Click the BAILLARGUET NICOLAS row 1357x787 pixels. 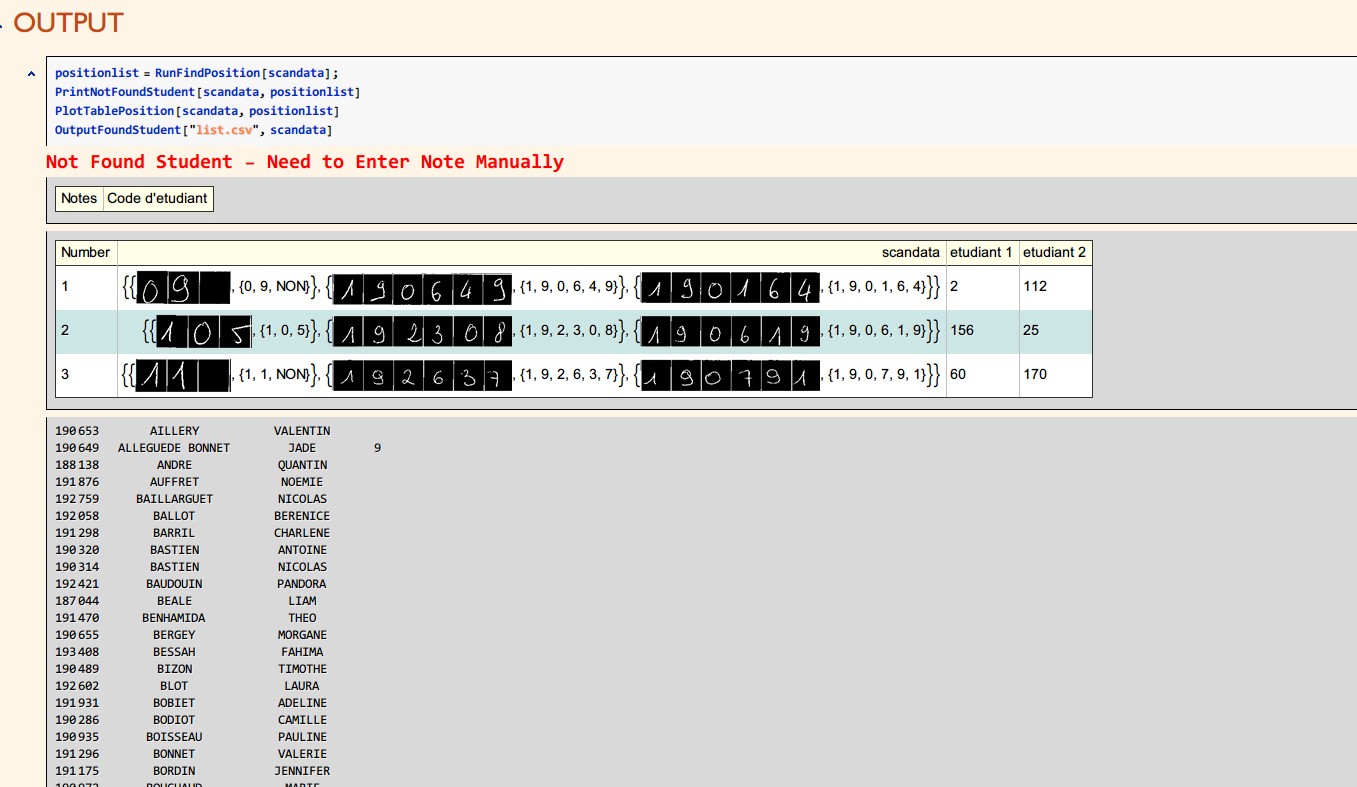[192, 499]
